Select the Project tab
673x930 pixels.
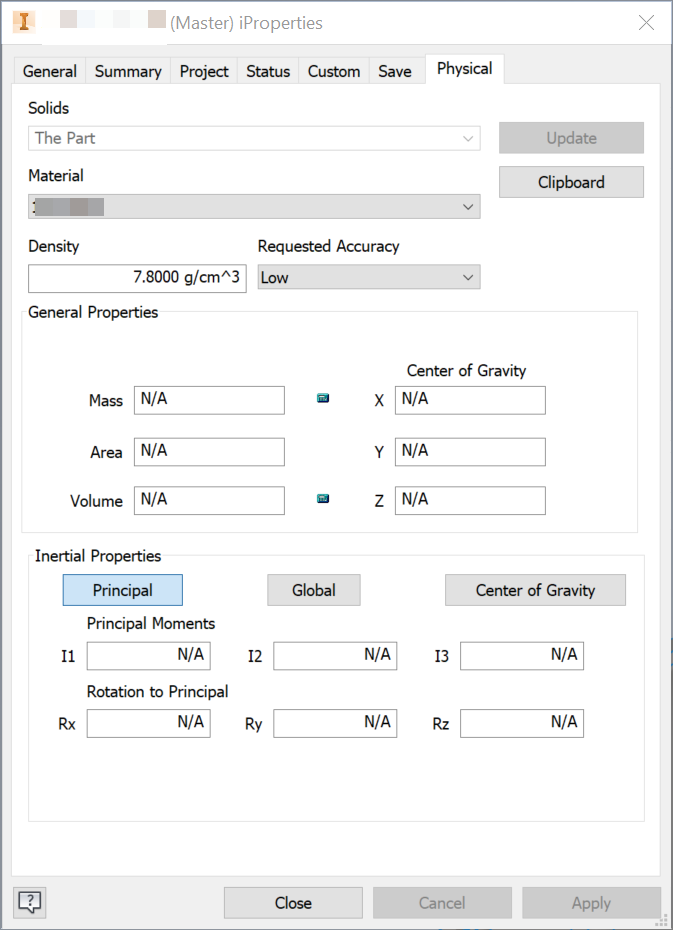203,70
